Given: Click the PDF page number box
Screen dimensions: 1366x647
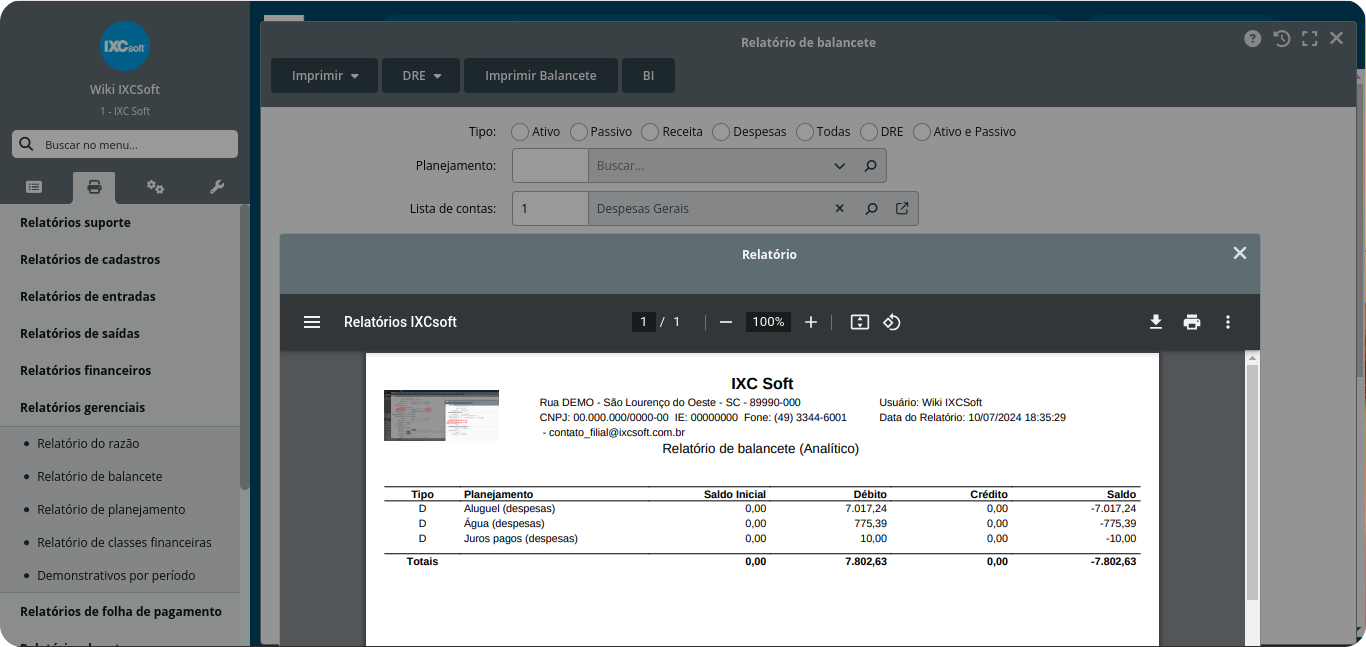Looking at the screenshot, I should tap(643, 322).
